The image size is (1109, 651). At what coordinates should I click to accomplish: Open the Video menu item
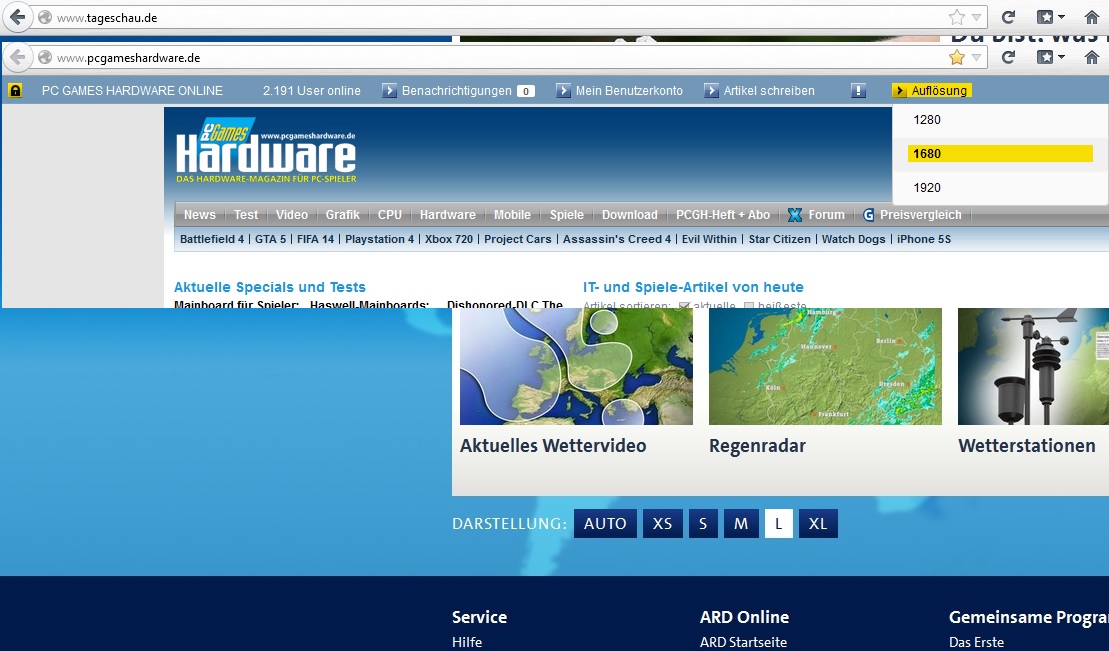click(x=291, y=215)
